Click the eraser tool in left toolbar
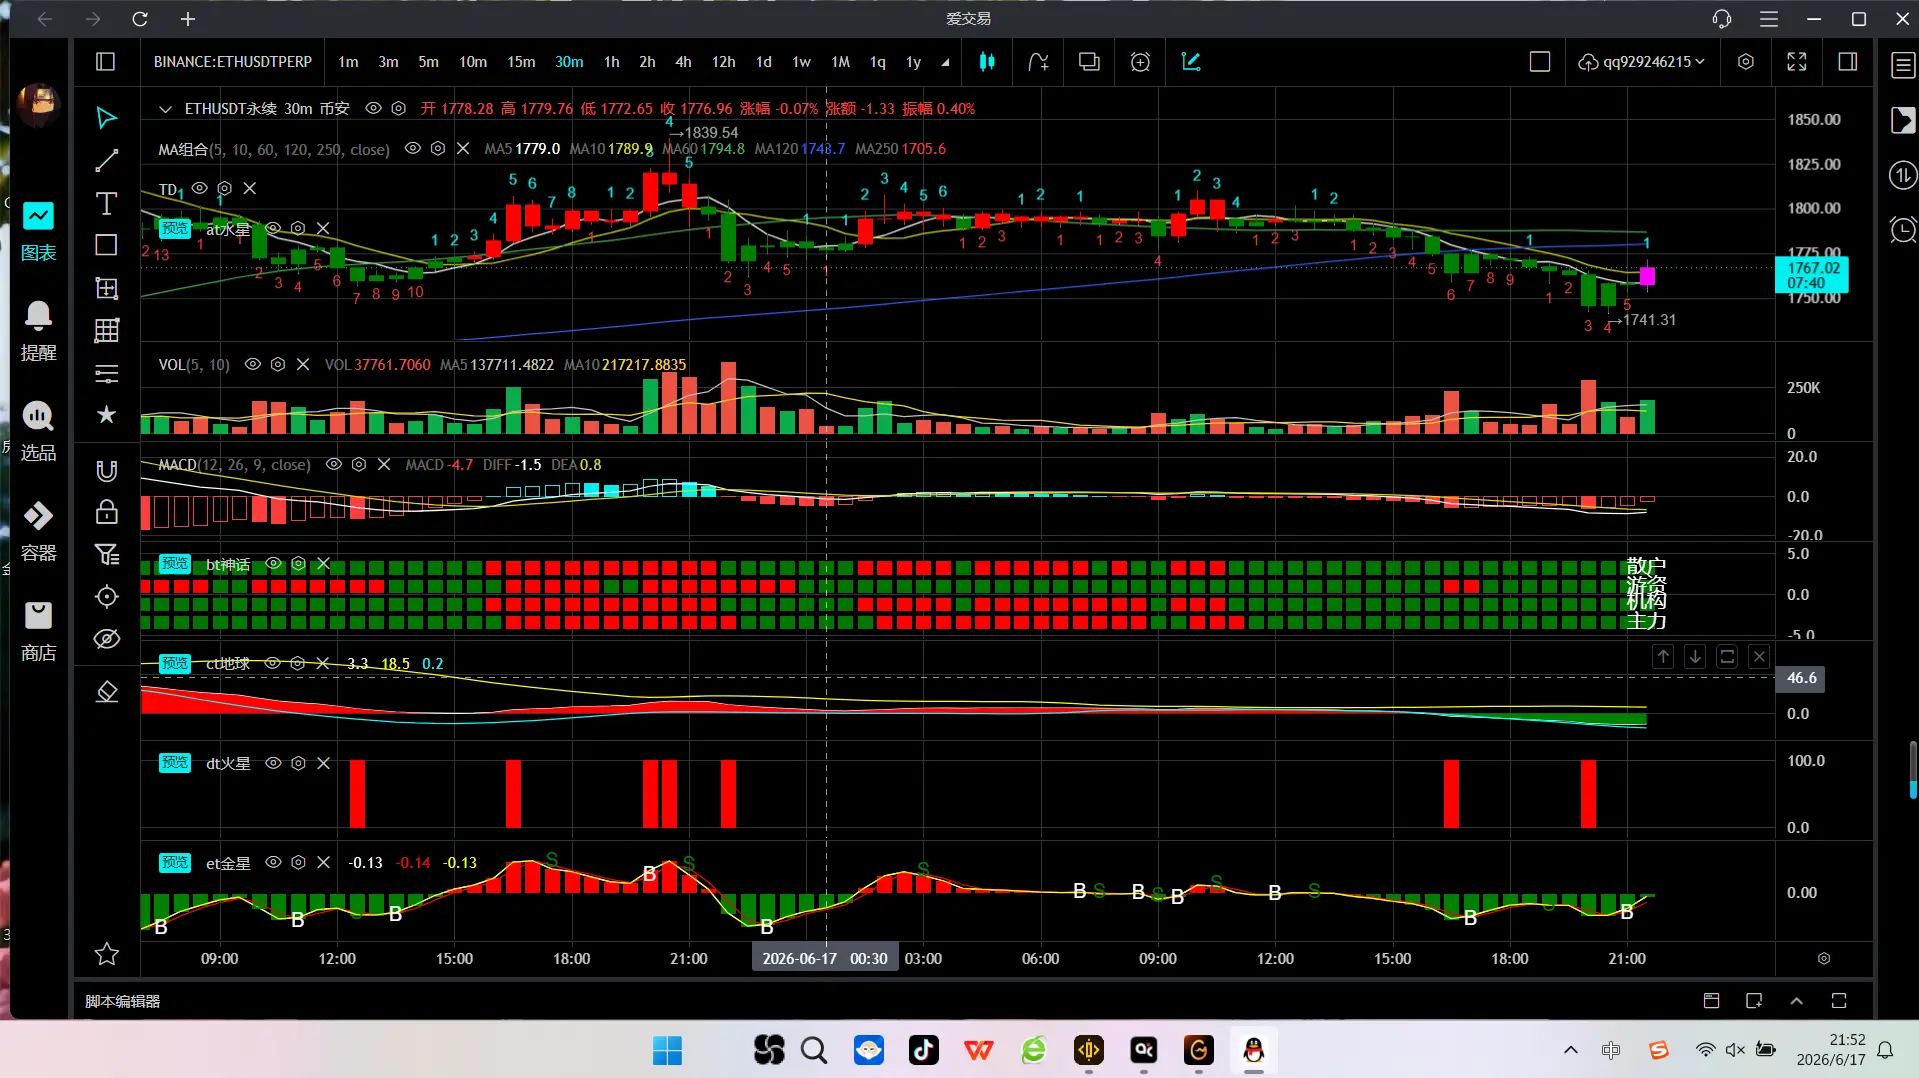The image size is (1919, 1078). pos(106,691)
